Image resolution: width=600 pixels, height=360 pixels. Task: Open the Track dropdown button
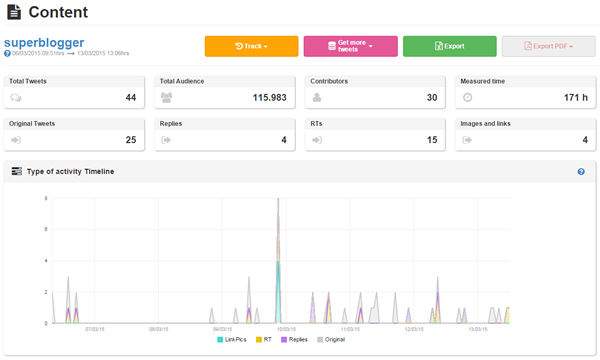click(251, 46)
